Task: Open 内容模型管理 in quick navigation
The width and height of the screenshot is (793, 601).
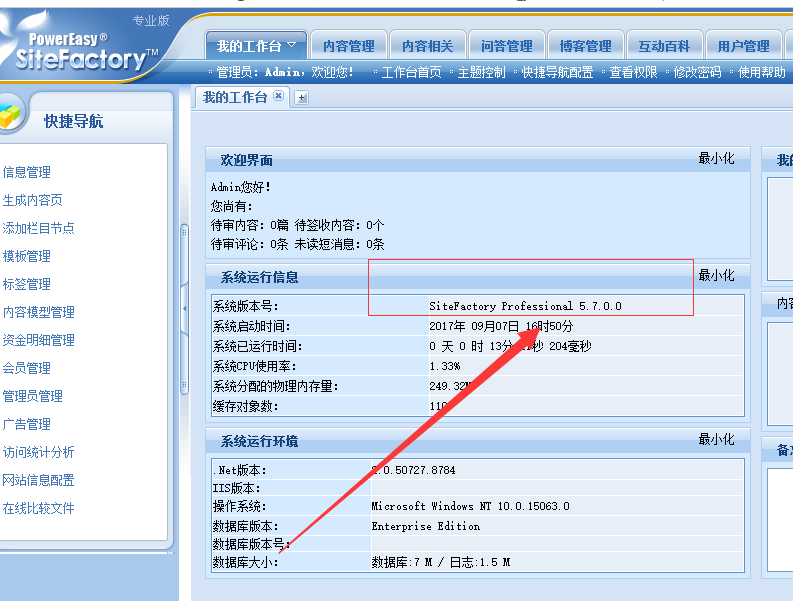Action: (x=38, y=312)
